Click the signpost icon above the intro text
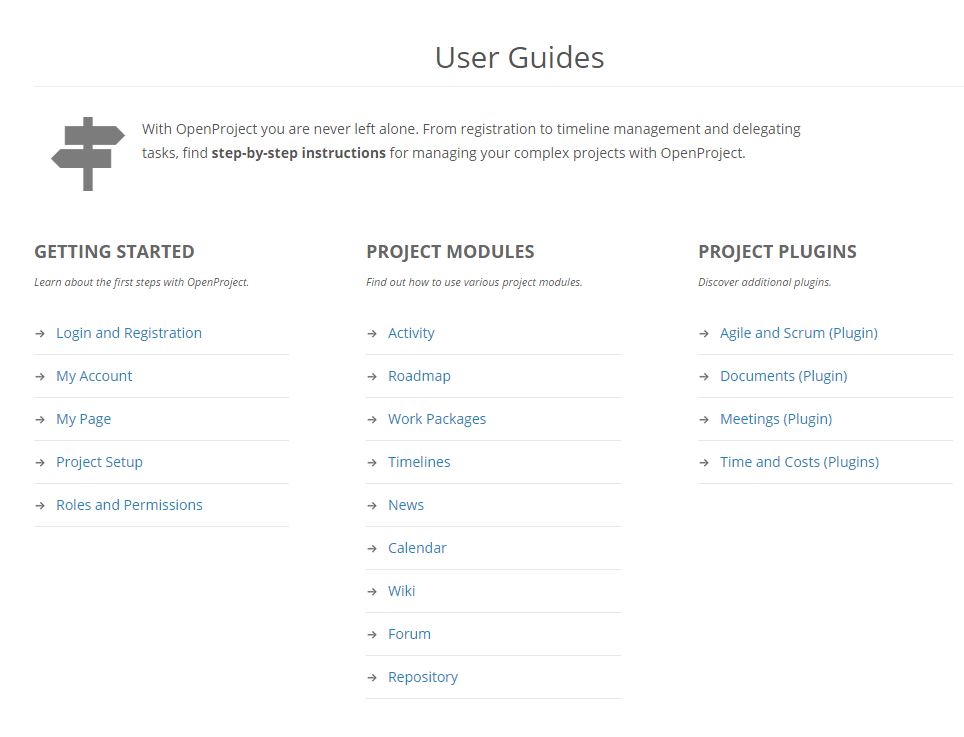Screen dimensions: 964x737 86,152
